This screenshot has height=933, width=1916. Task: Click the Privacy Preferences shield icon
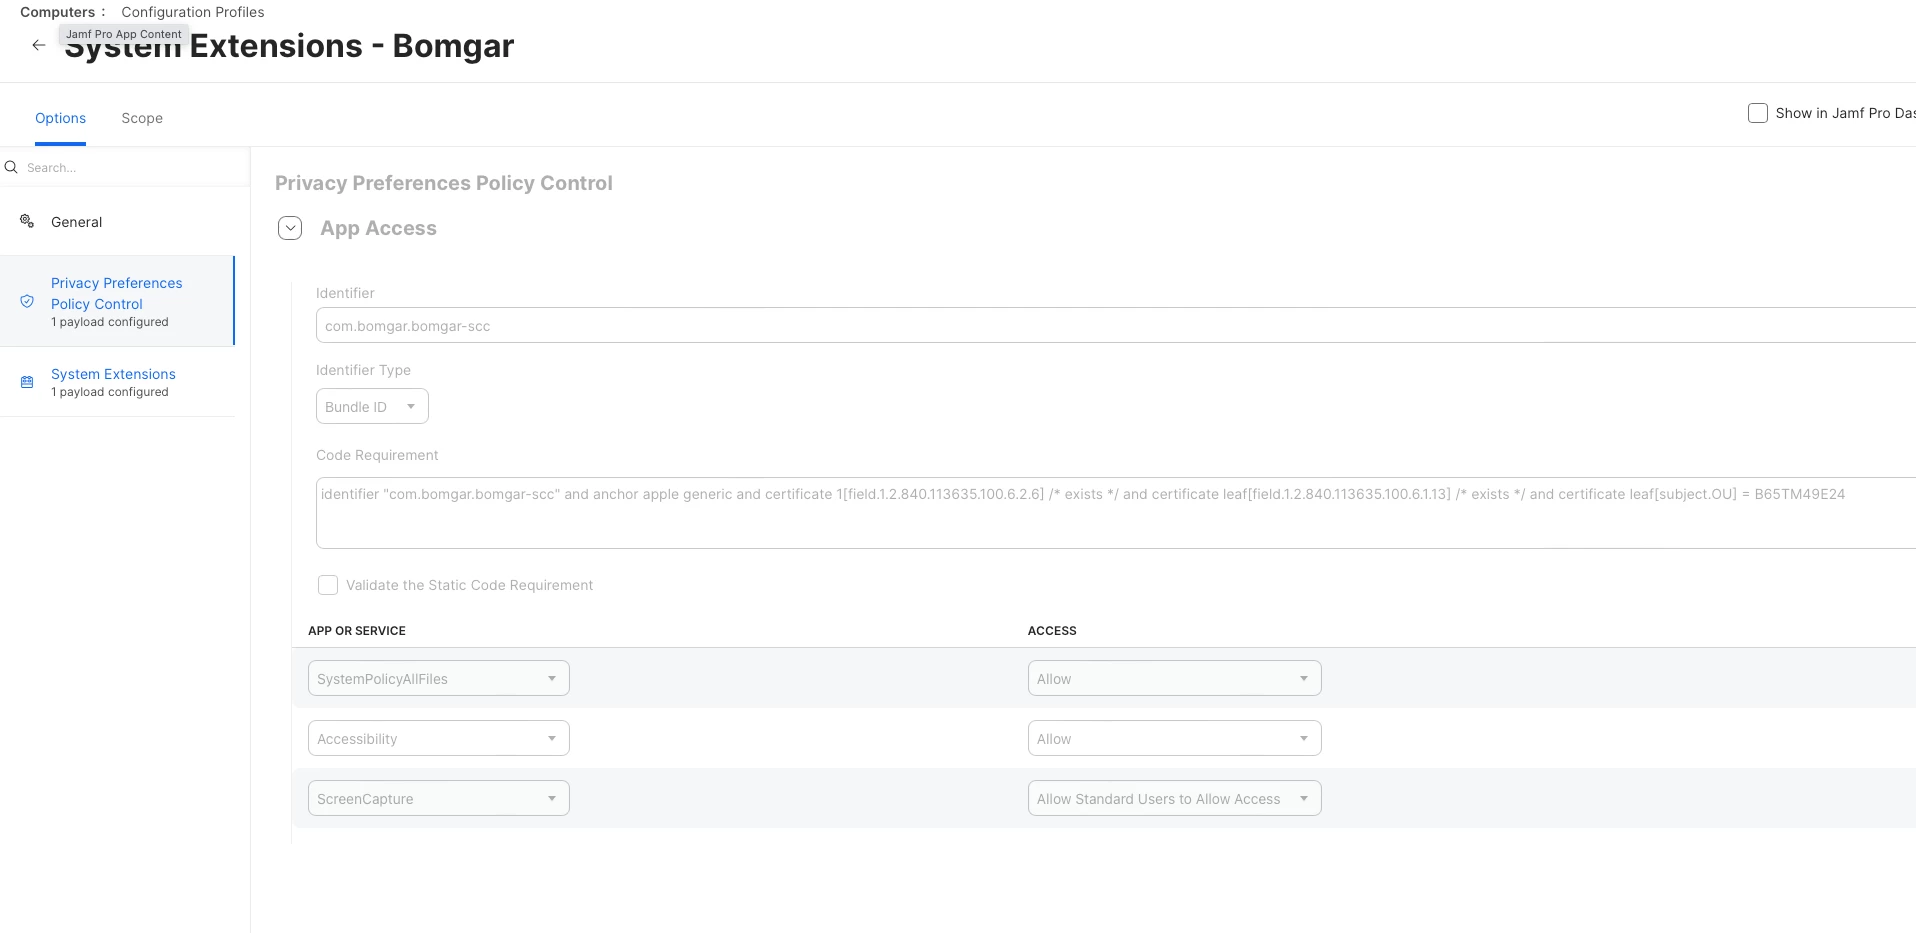tap(27, 301)
